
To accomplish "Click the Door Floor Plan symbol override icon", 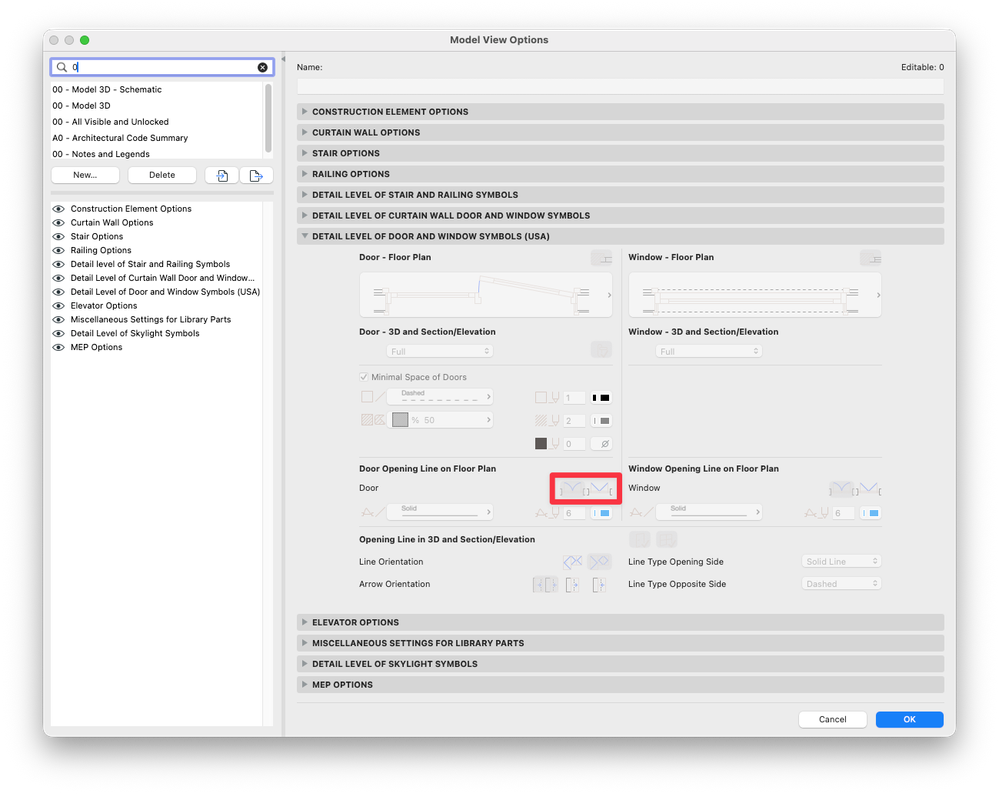I will click(601, 257).
